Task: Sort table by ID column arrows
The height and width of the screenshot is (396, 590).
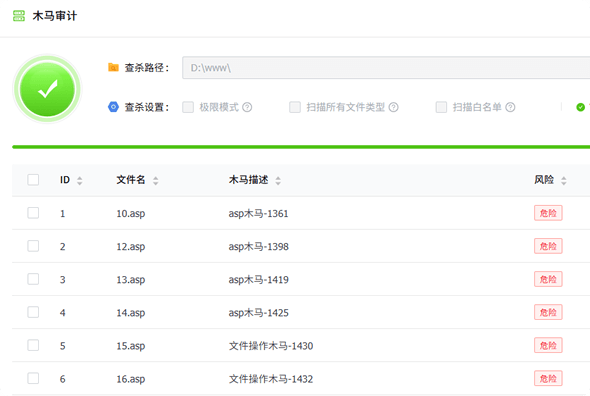Action: click(79, 181)
